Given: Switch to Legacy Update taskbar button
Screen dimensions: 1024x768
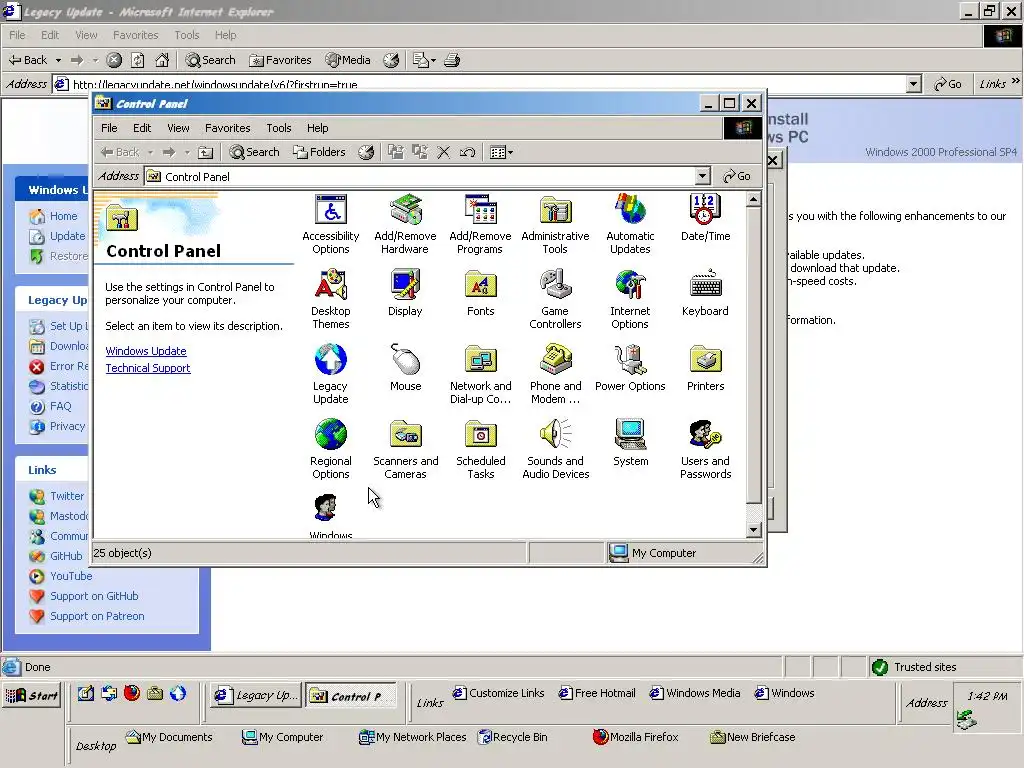Looking at the screenshot, I should [257, 696].
